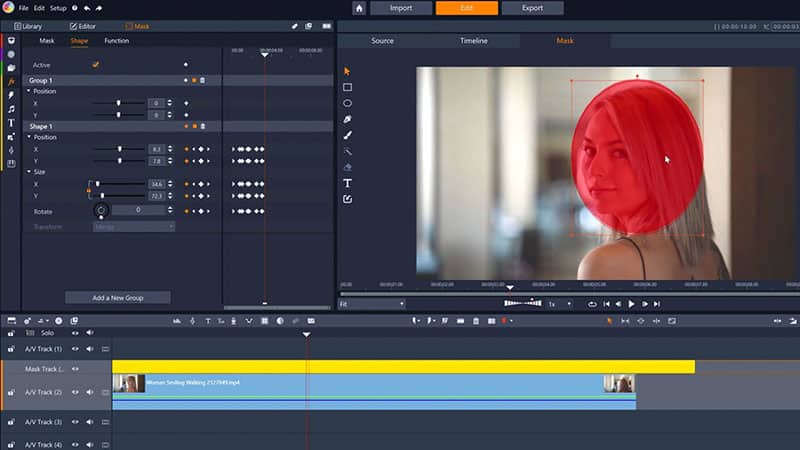The width and height of the screenshot is (800, 450).
Task: Open the File menu
Action: point(23,8)
